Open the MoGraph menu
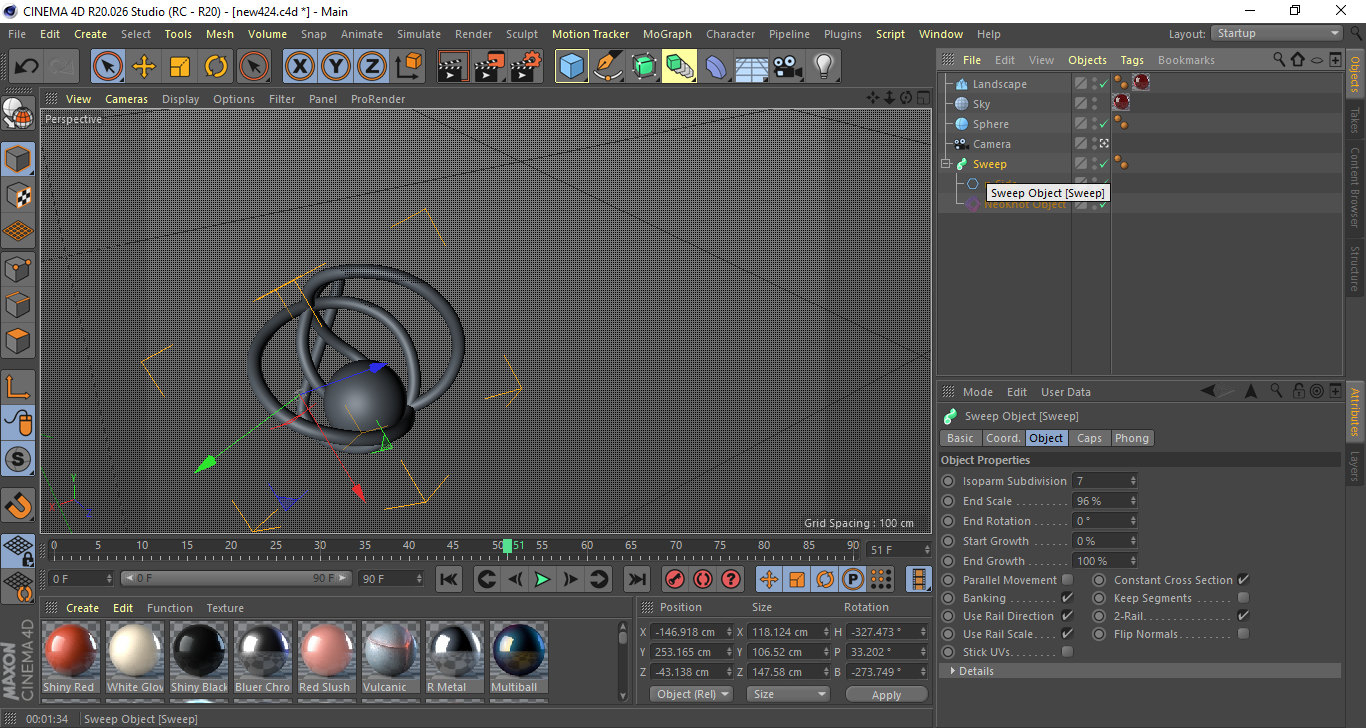Image resolution: width=1366 pixels, height=728 pixels. 667,34
